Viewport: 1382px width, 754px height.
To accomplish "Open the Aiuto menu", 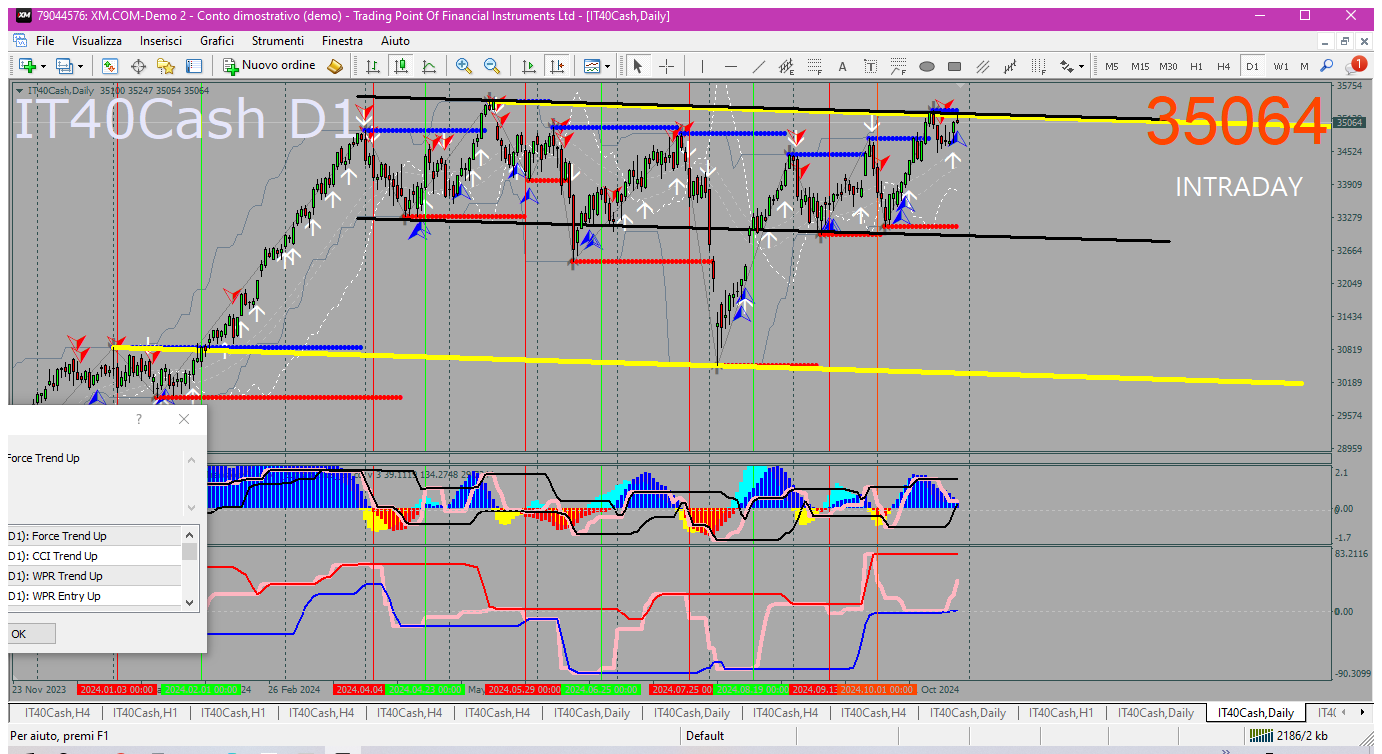I will [x=395, y=41].
